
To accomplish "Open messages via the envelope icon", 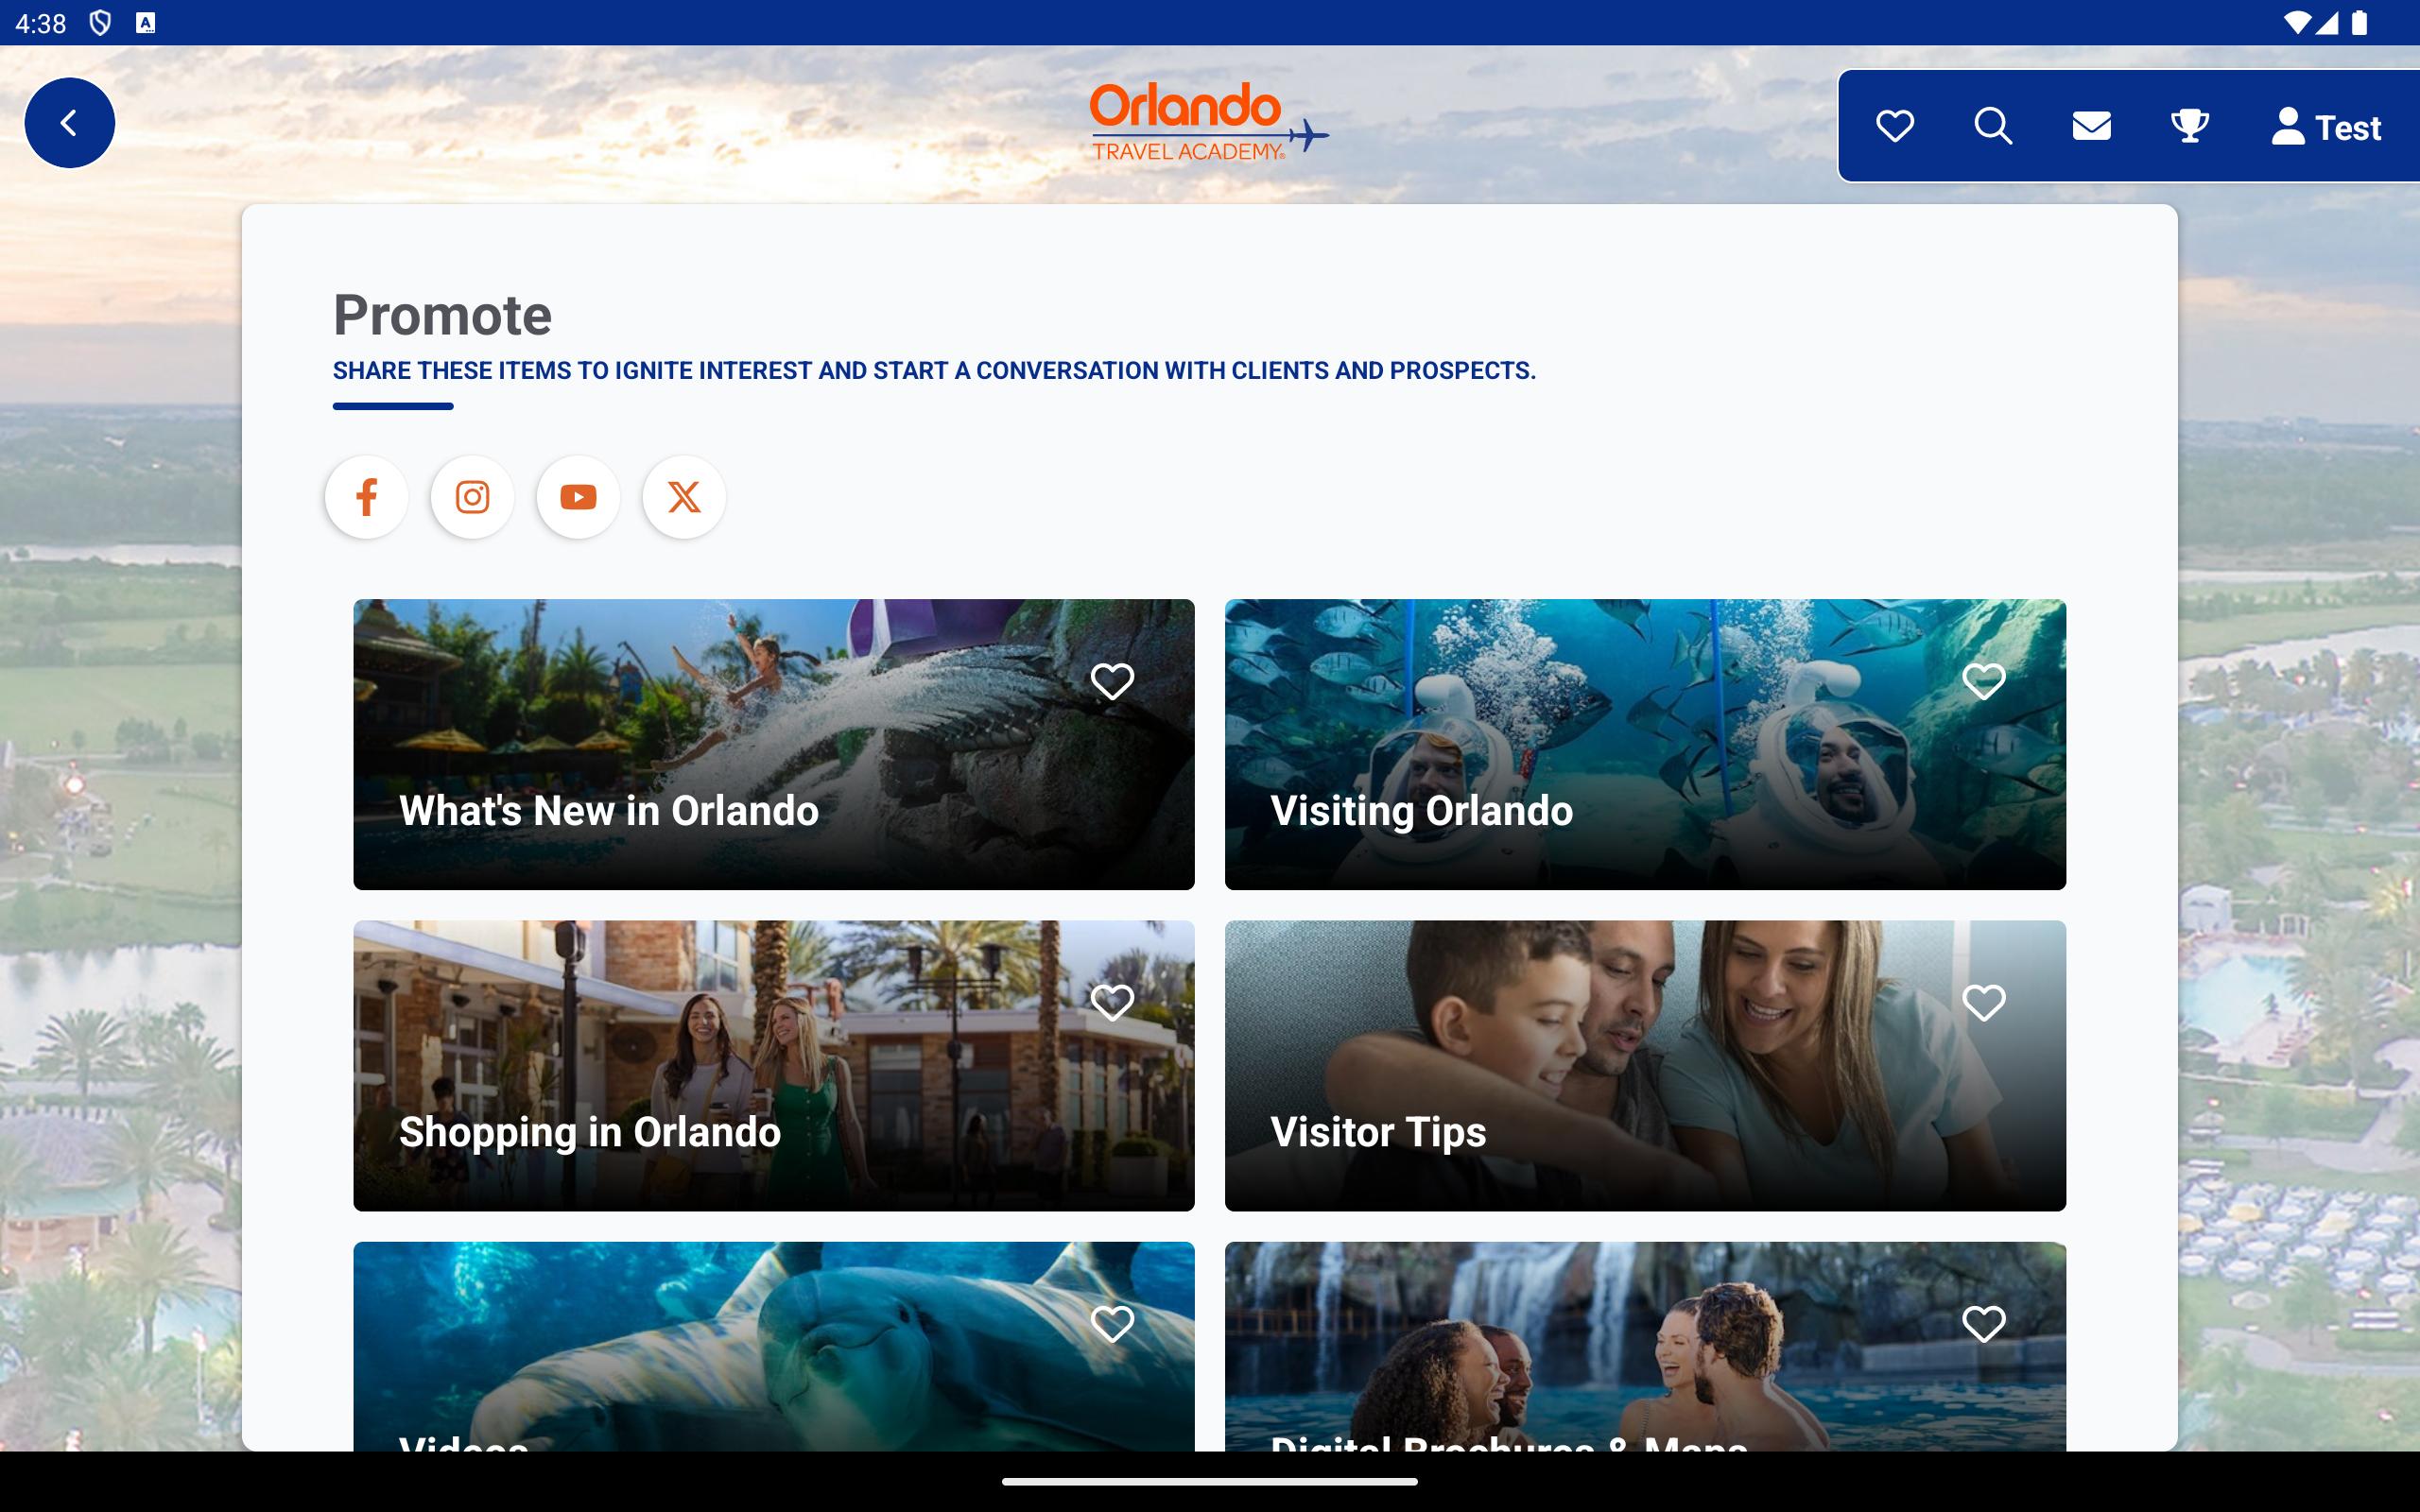I will (x=2091, y=126).
